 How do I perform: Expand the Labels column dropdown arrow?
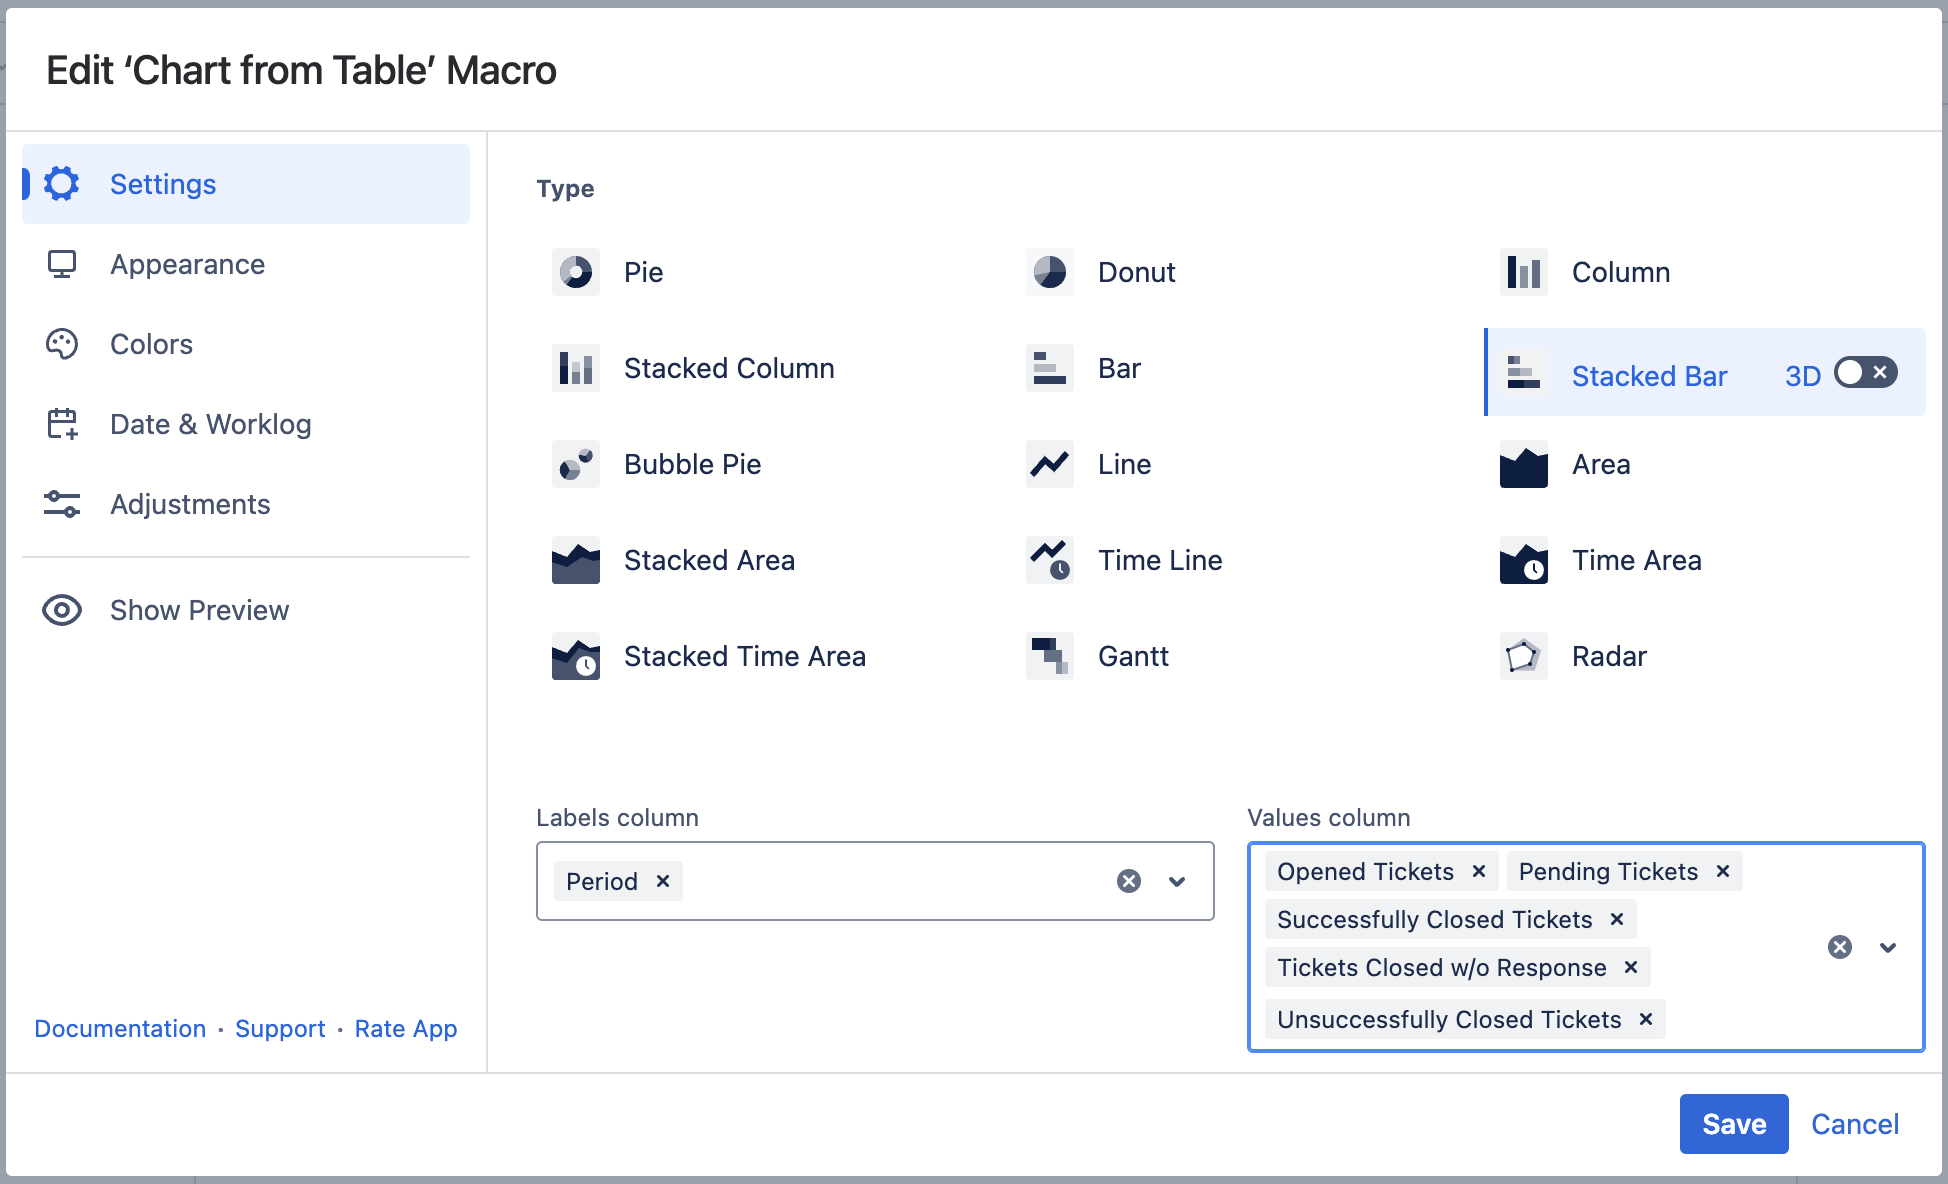click(x=1177, y=881)
